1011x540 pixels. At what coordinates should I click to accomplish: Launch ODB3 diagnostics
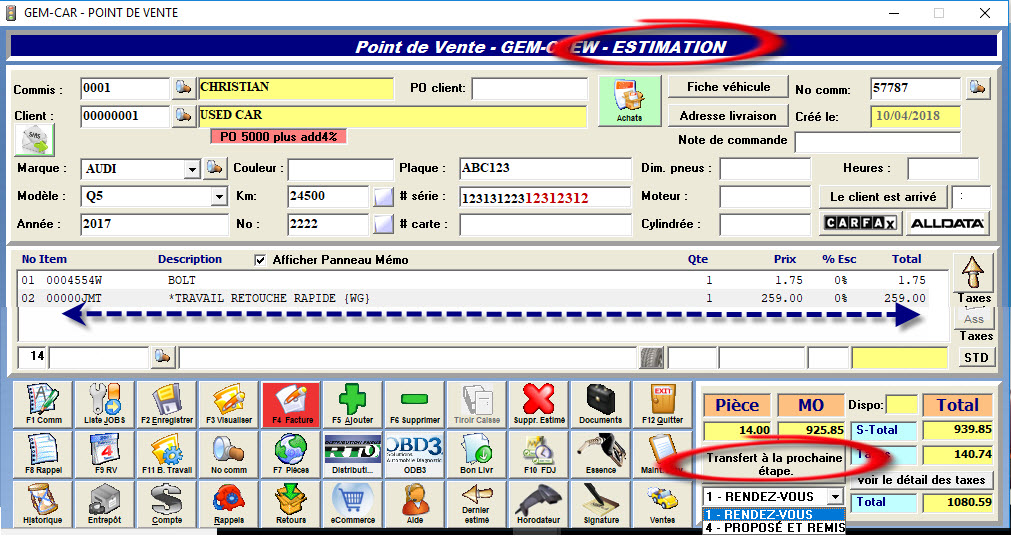click(414, 454)
